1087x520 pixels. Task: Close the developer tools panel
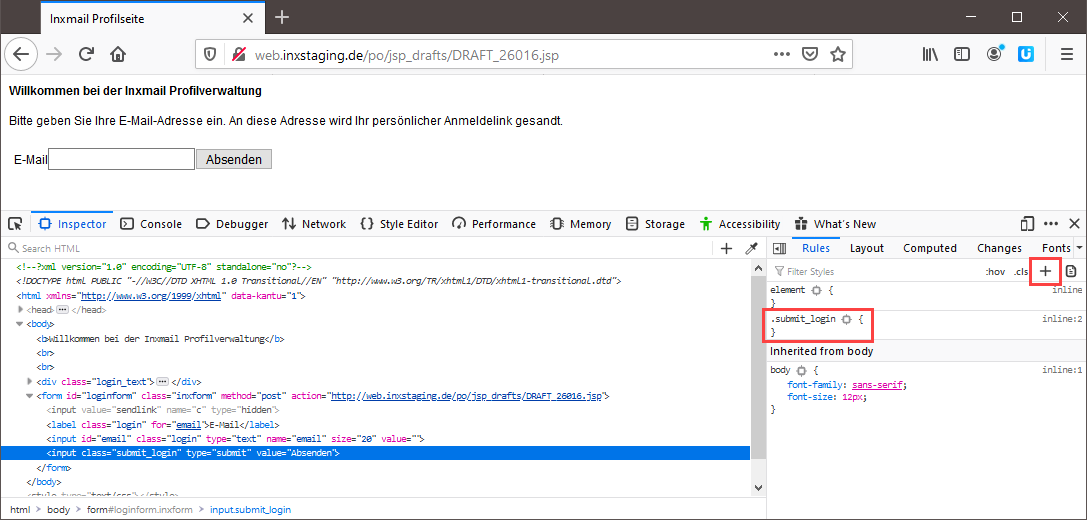tap(1074, 224)
